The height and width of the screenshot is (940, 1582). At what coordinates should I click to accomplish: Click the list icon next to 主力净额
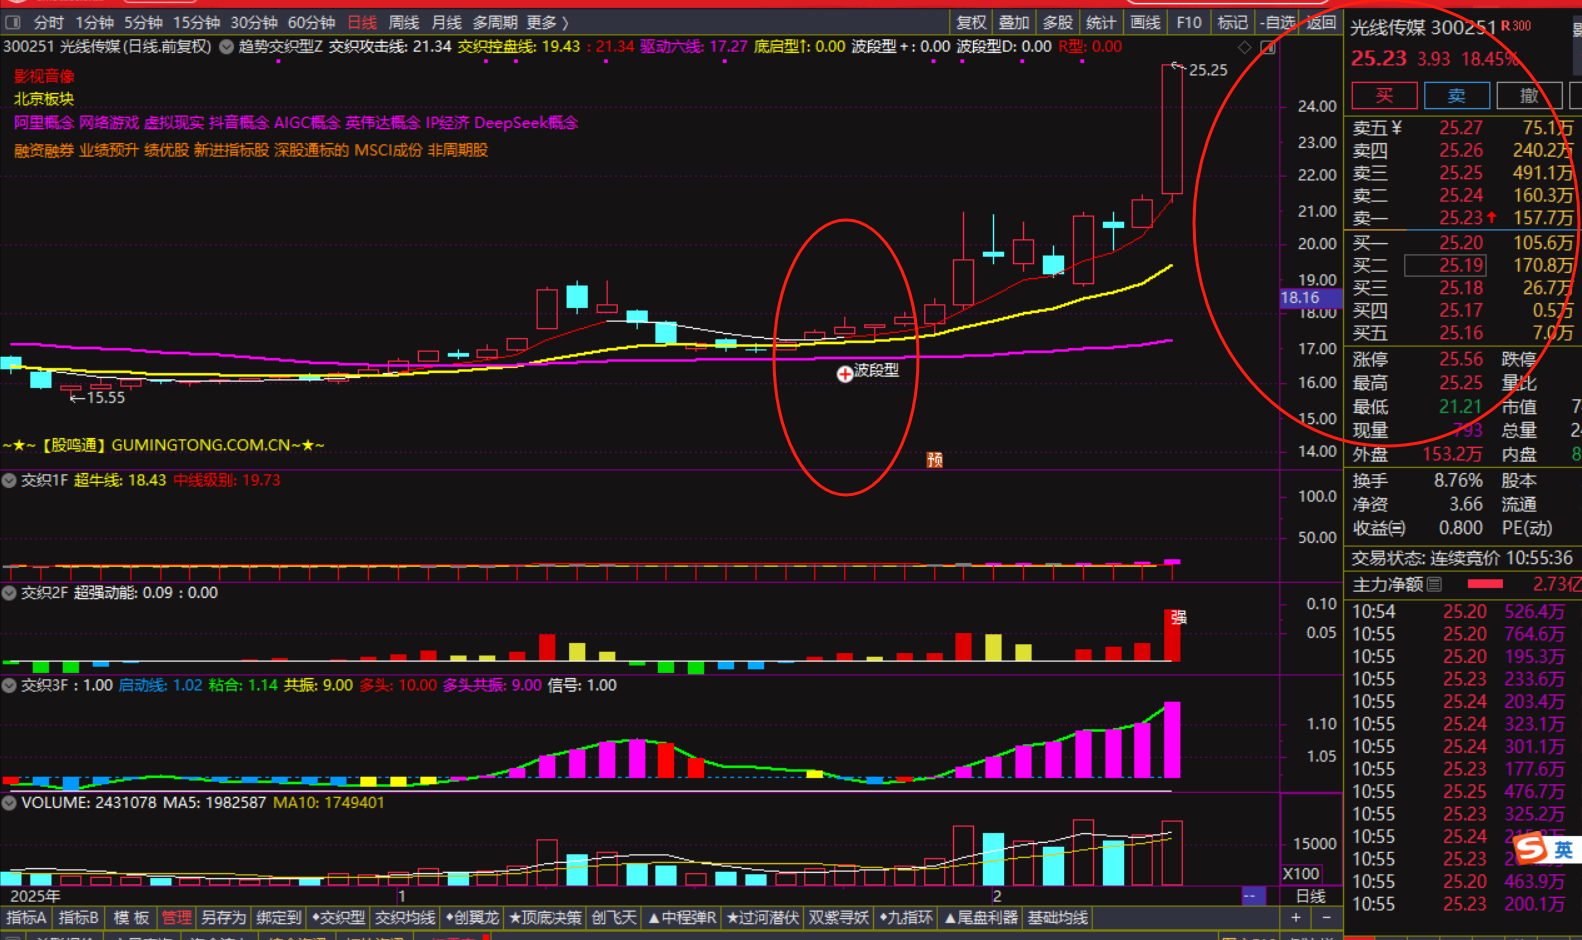click(1435, 584)
